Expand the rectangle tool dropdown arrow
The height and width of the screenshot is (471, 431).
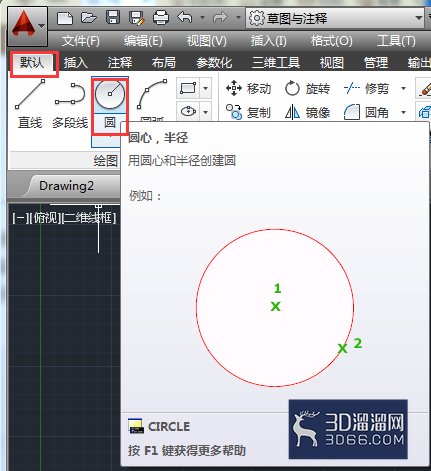coord(206,88)
